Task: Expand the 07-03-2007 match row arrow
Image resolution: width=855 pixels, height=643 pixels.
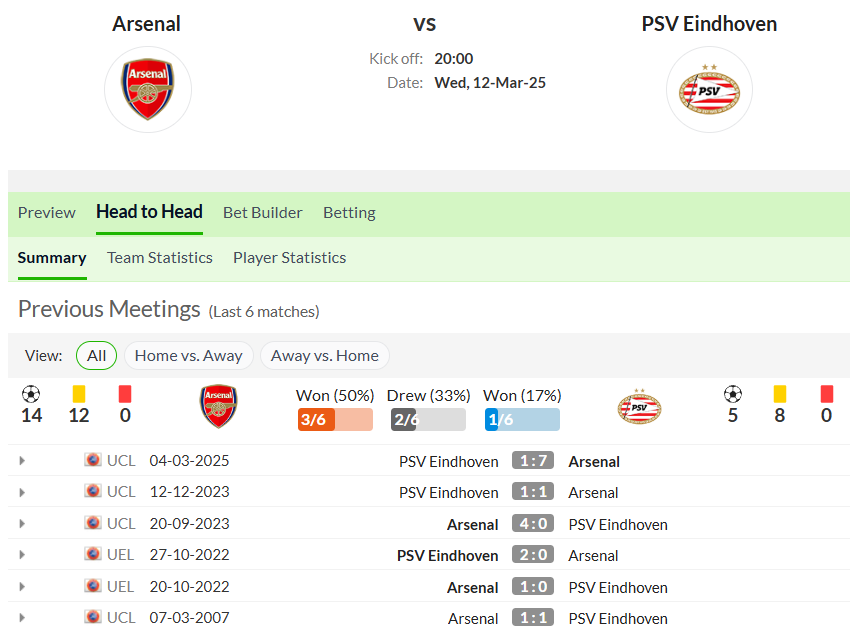Action: pyautogui.click(x=22, y=618)
